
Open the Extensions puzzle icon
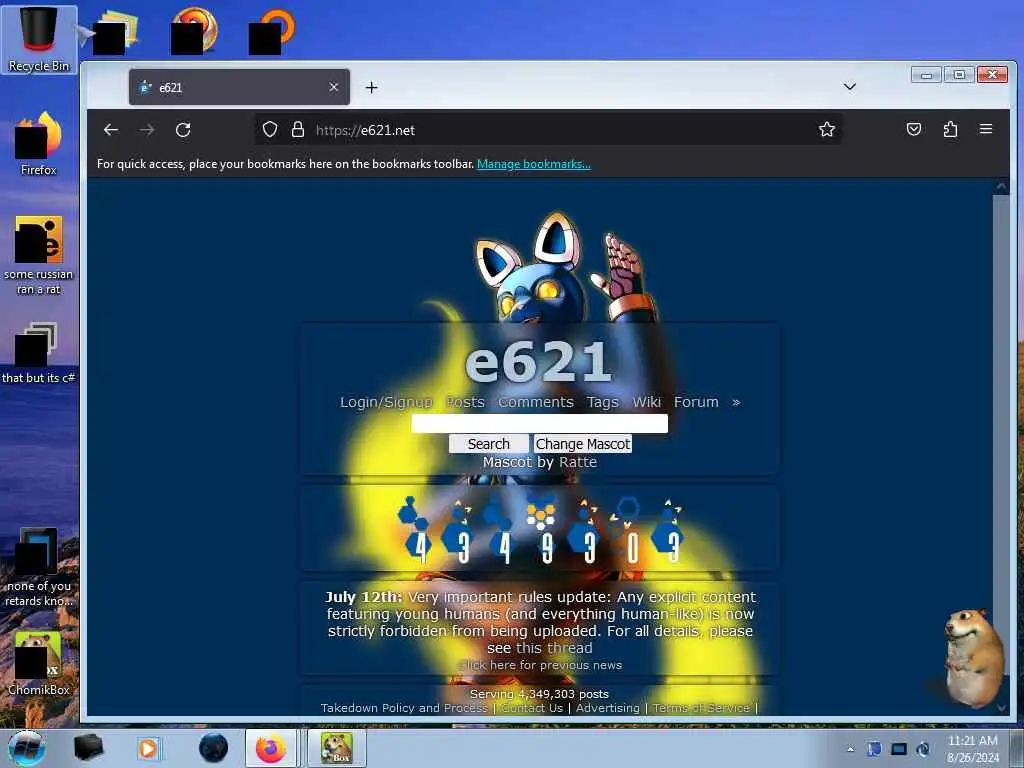950,129
